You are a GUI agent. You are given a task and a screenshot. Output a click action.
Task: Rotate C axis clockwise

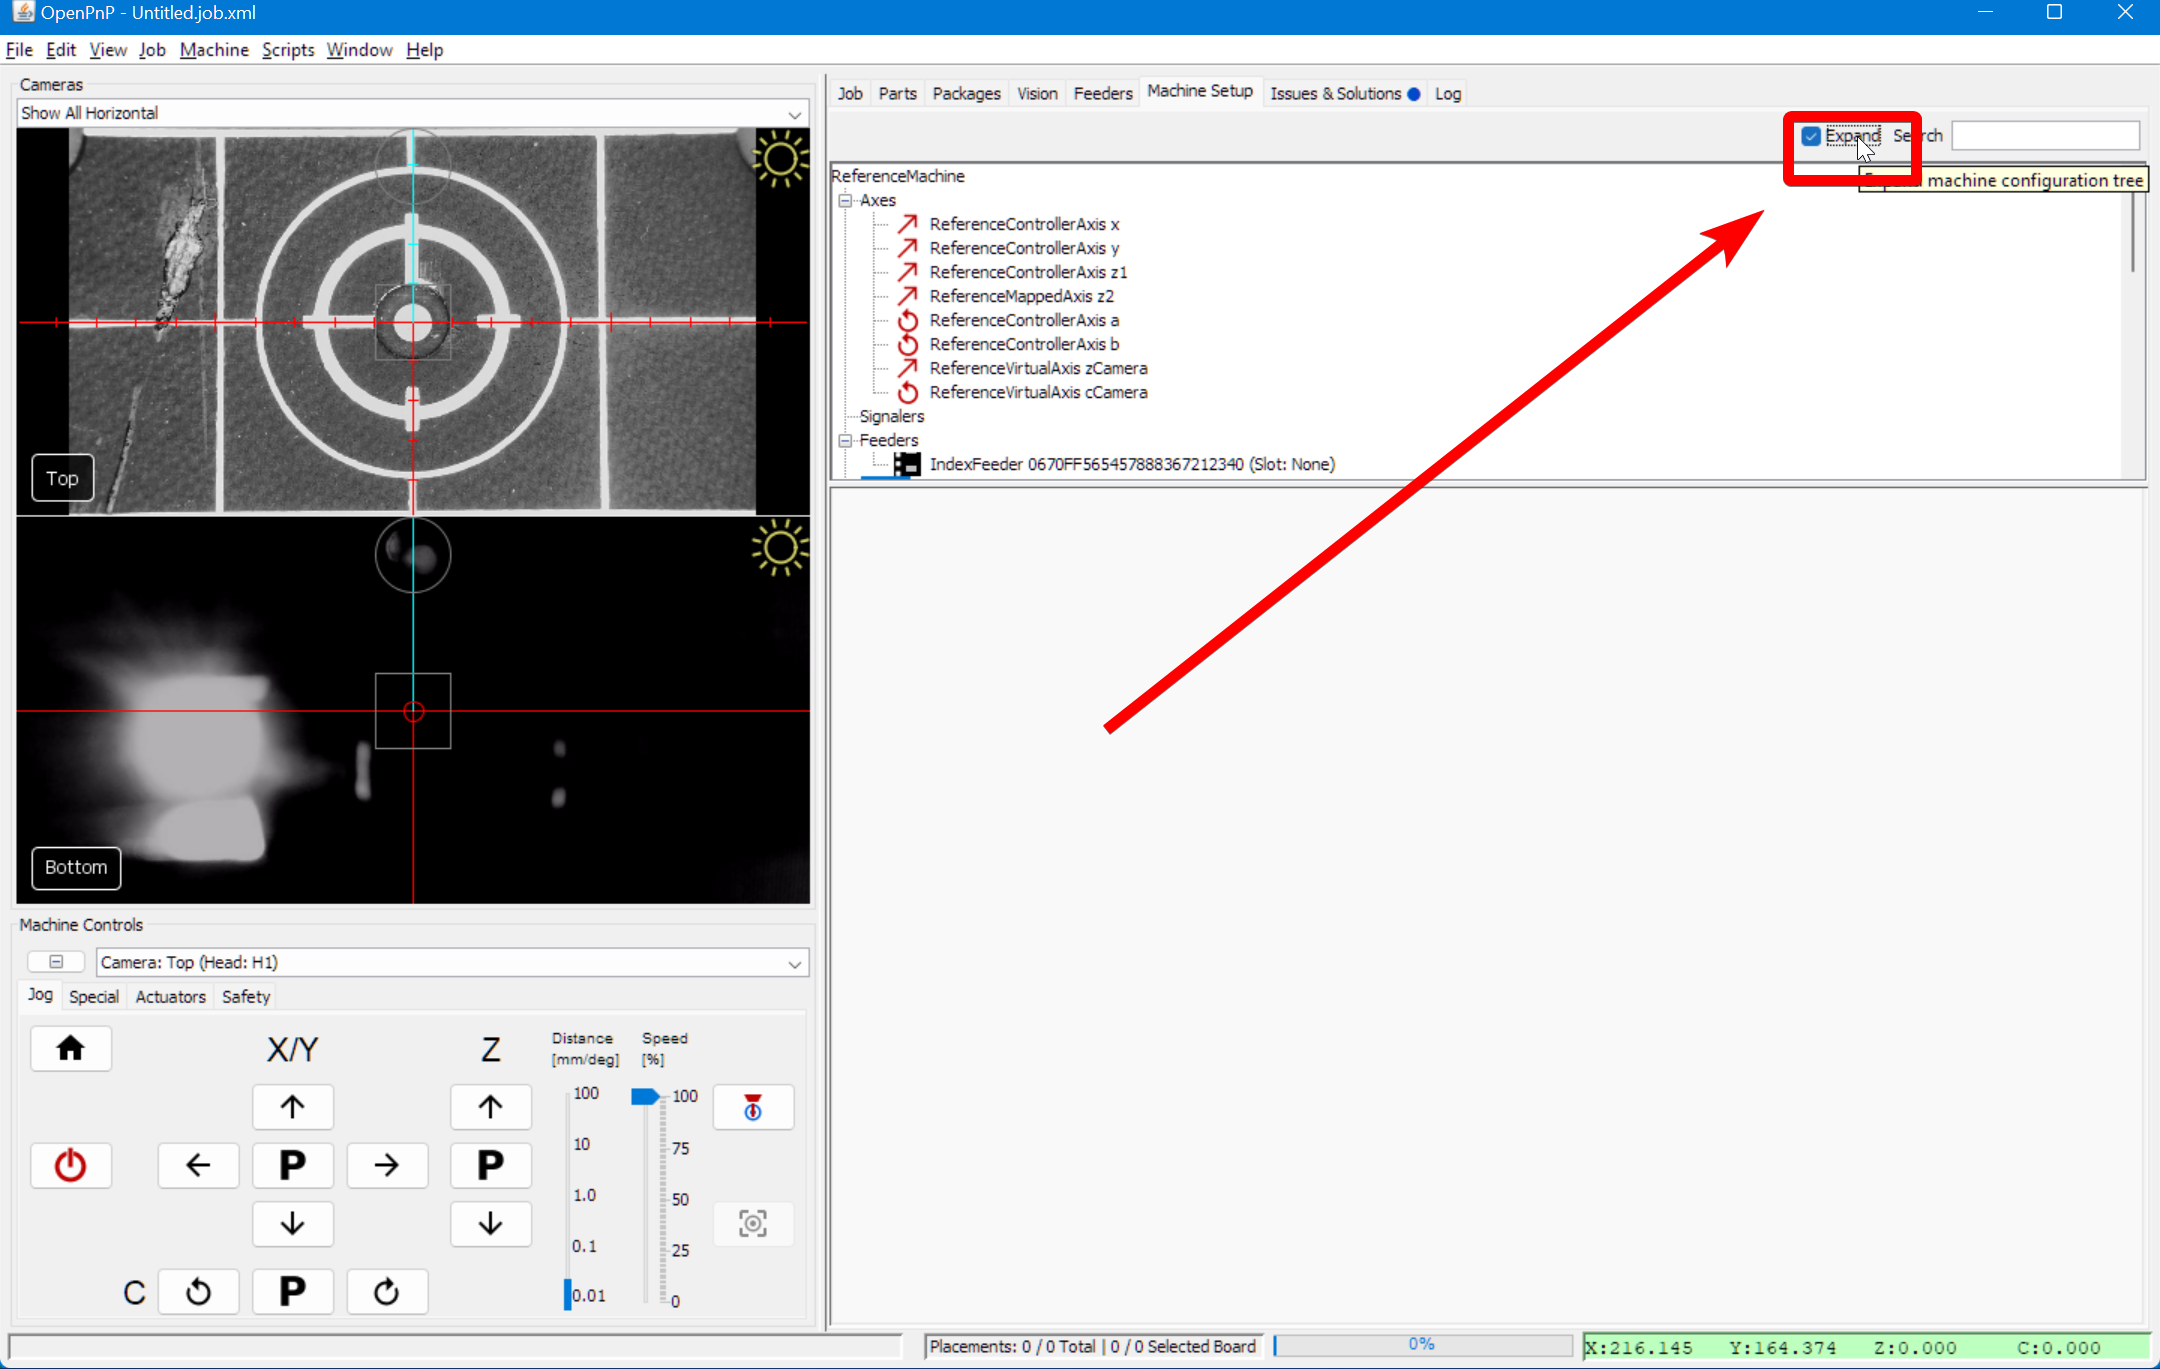pyautogui.click(x=387, y=1292)
